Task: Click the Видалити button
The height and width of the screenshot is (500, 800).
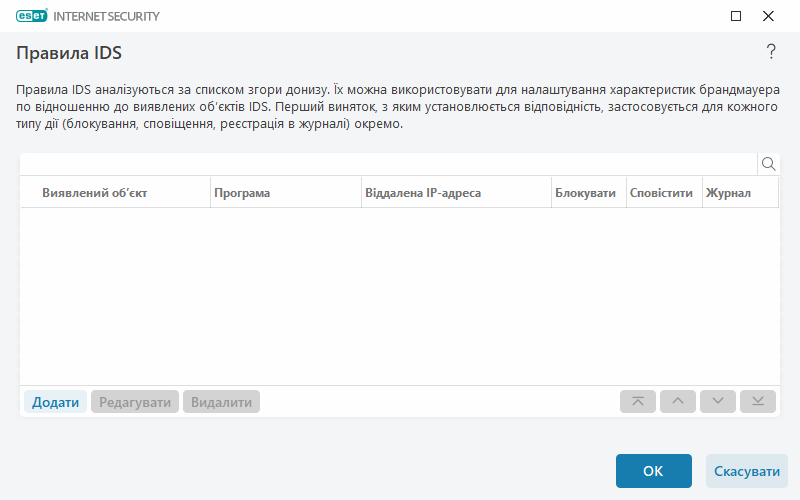Action: [221, 402]
